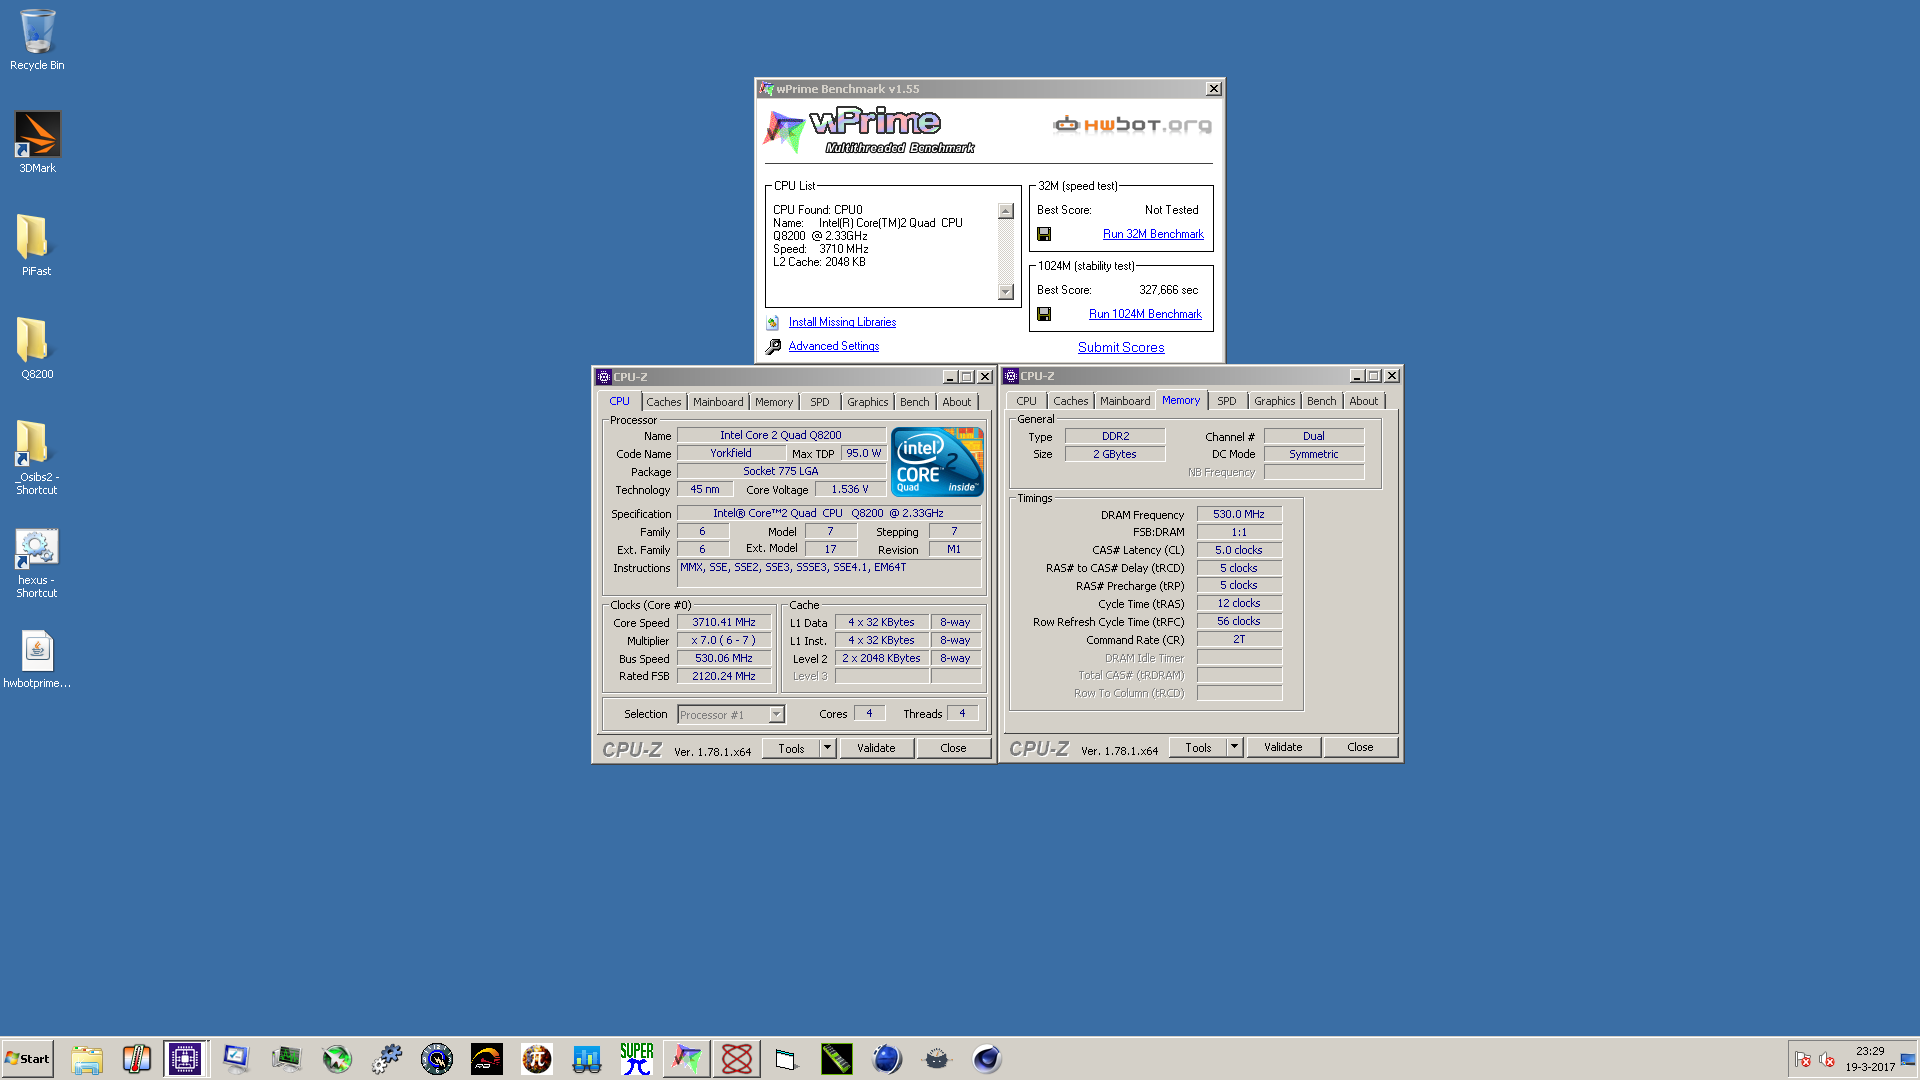Click CPU List scrollbar up arrow

(1006, 211)
